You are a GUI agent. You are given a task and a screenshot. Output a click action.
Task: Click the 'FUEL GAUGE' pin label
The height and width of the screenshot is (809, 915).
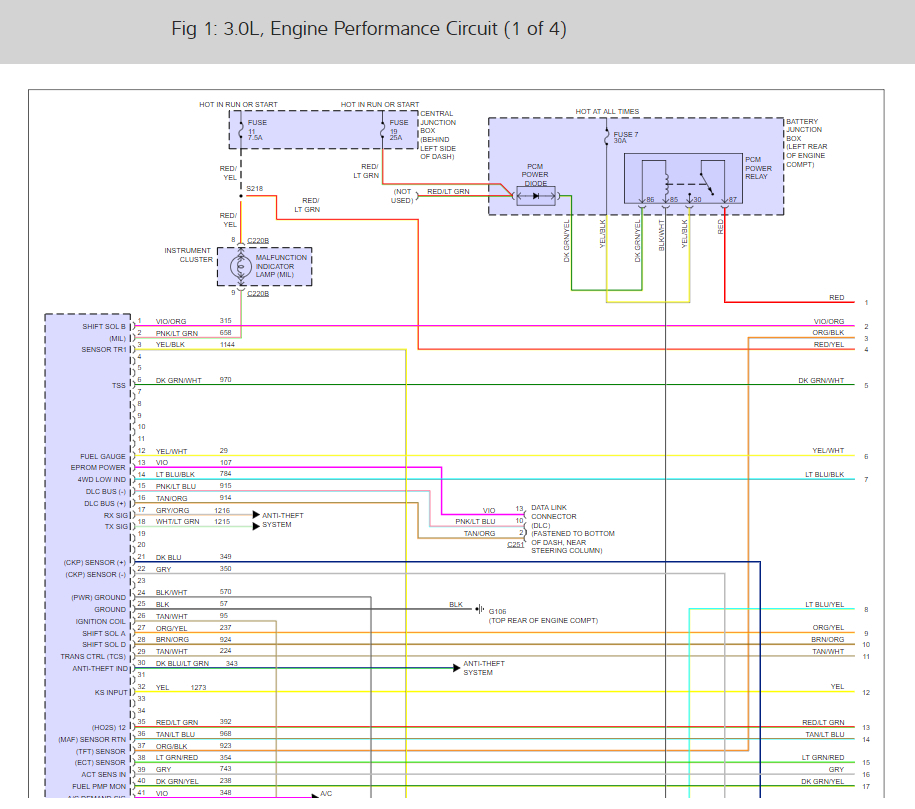pos(103,456)
